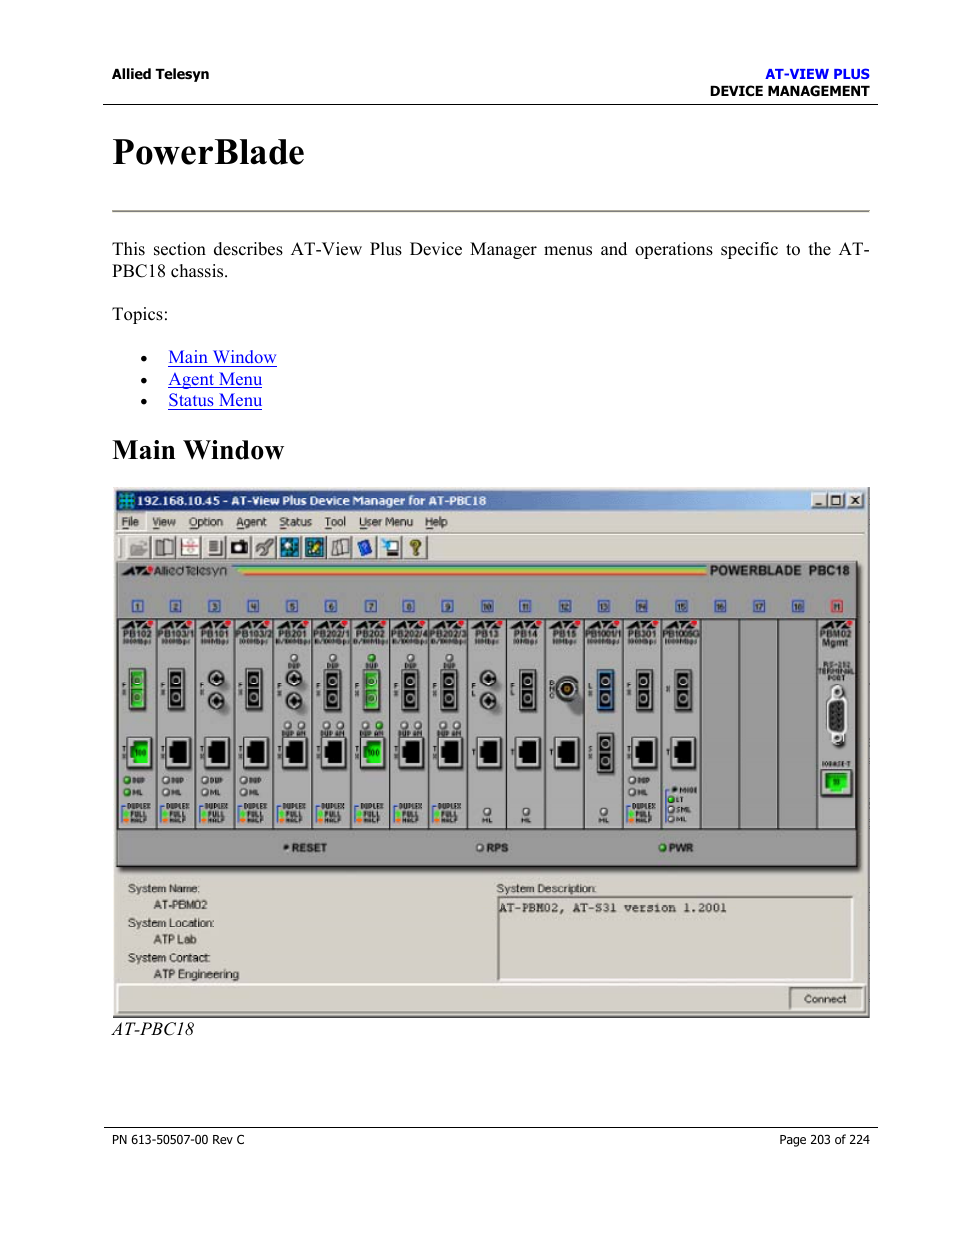954x1235 pixels.
Task: Click the RESET button on chassis
Action: 305,848
